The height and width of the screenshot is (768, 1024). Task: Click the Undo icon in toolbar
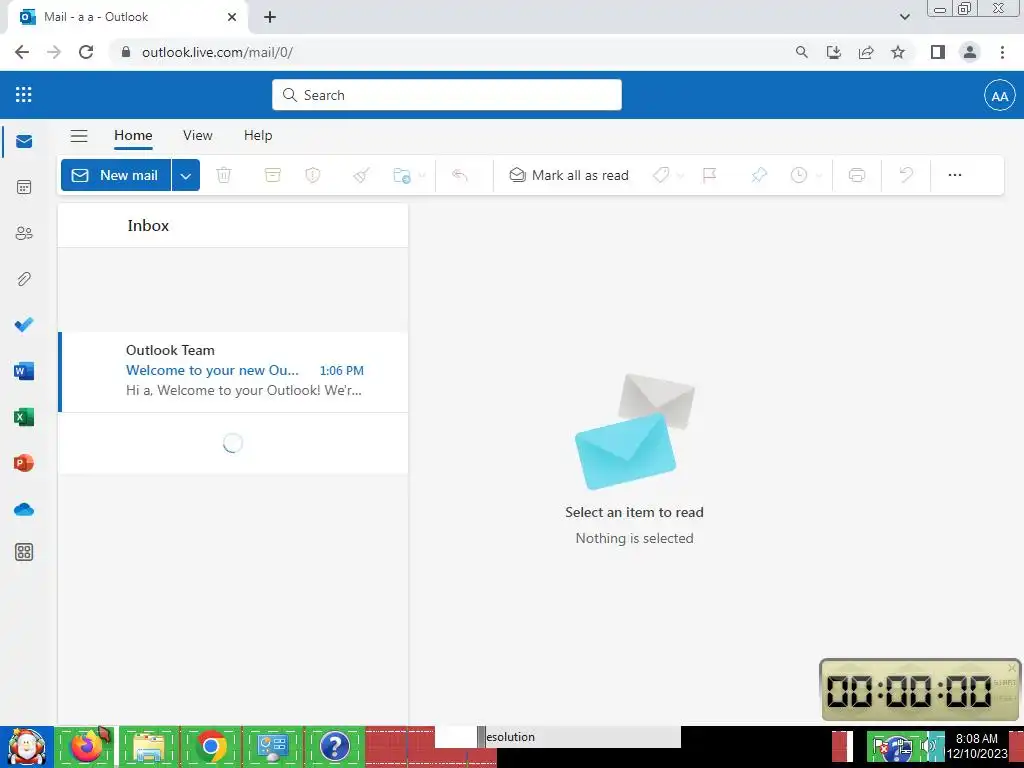[x=906, y=175]
